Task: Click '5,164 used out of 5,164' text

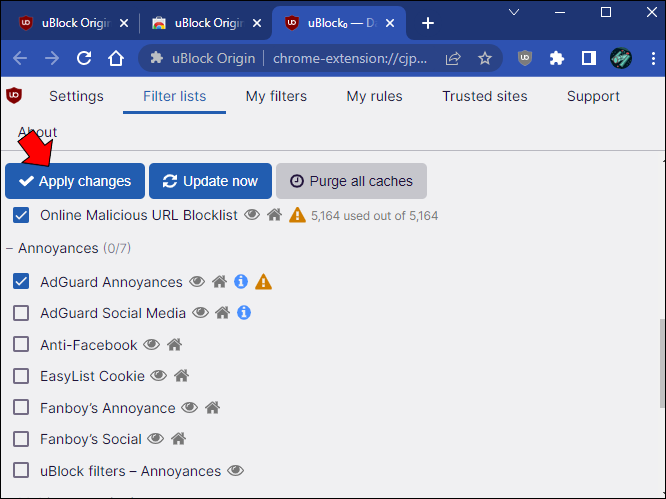Action: click(x=374, y=216)
